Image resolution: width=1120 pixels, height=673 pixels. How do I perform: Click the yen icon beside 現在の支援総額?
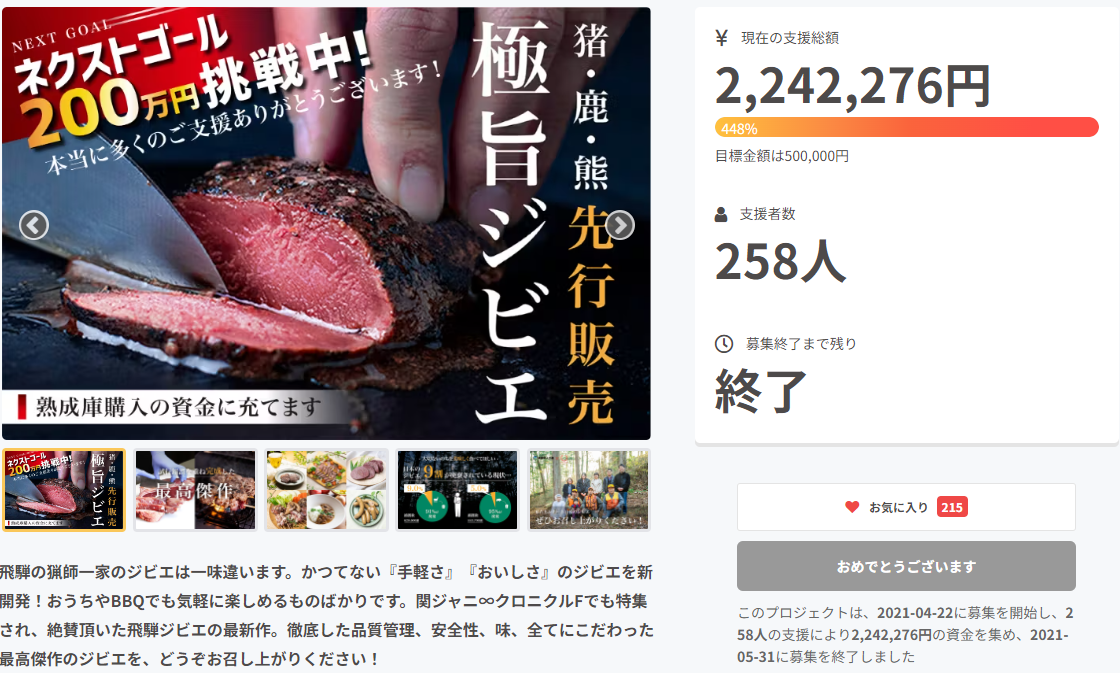(721, 38)
